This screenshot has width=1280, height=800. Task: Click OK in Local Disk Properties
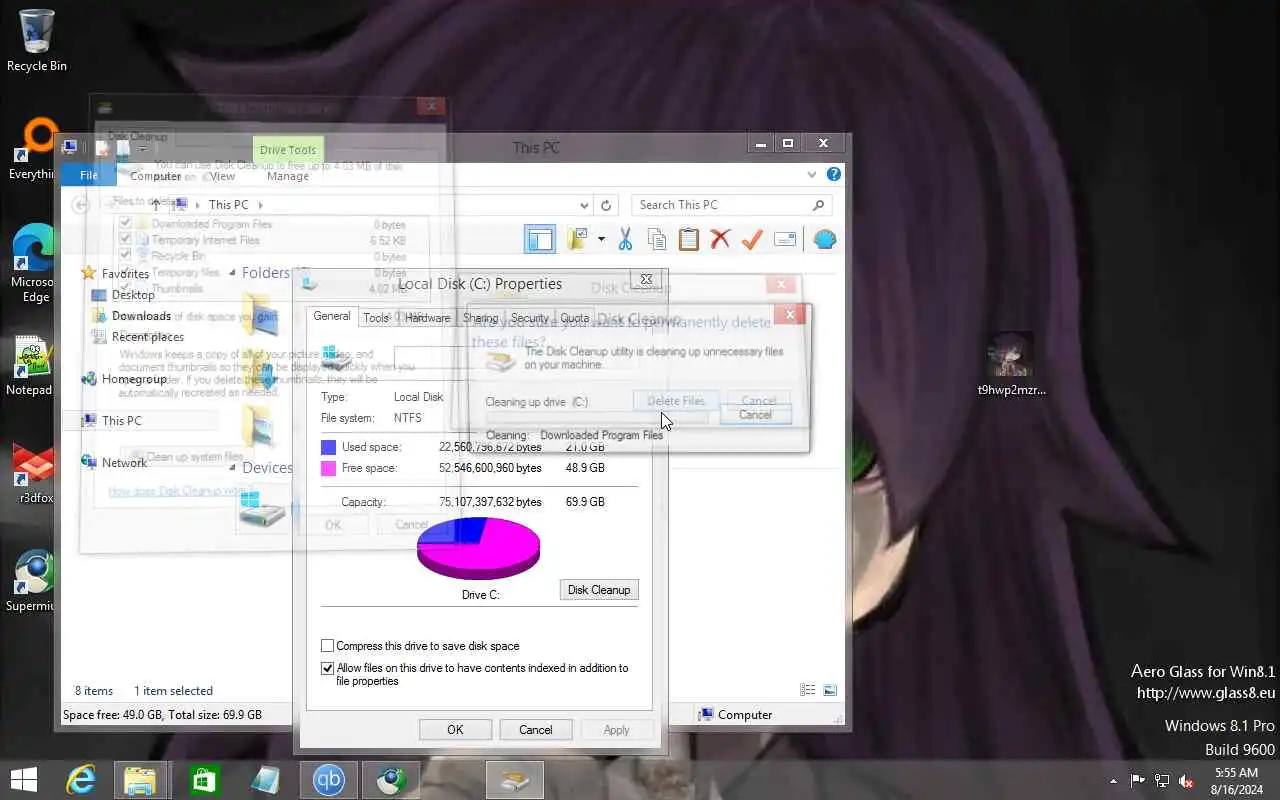(x=455, y=730)
